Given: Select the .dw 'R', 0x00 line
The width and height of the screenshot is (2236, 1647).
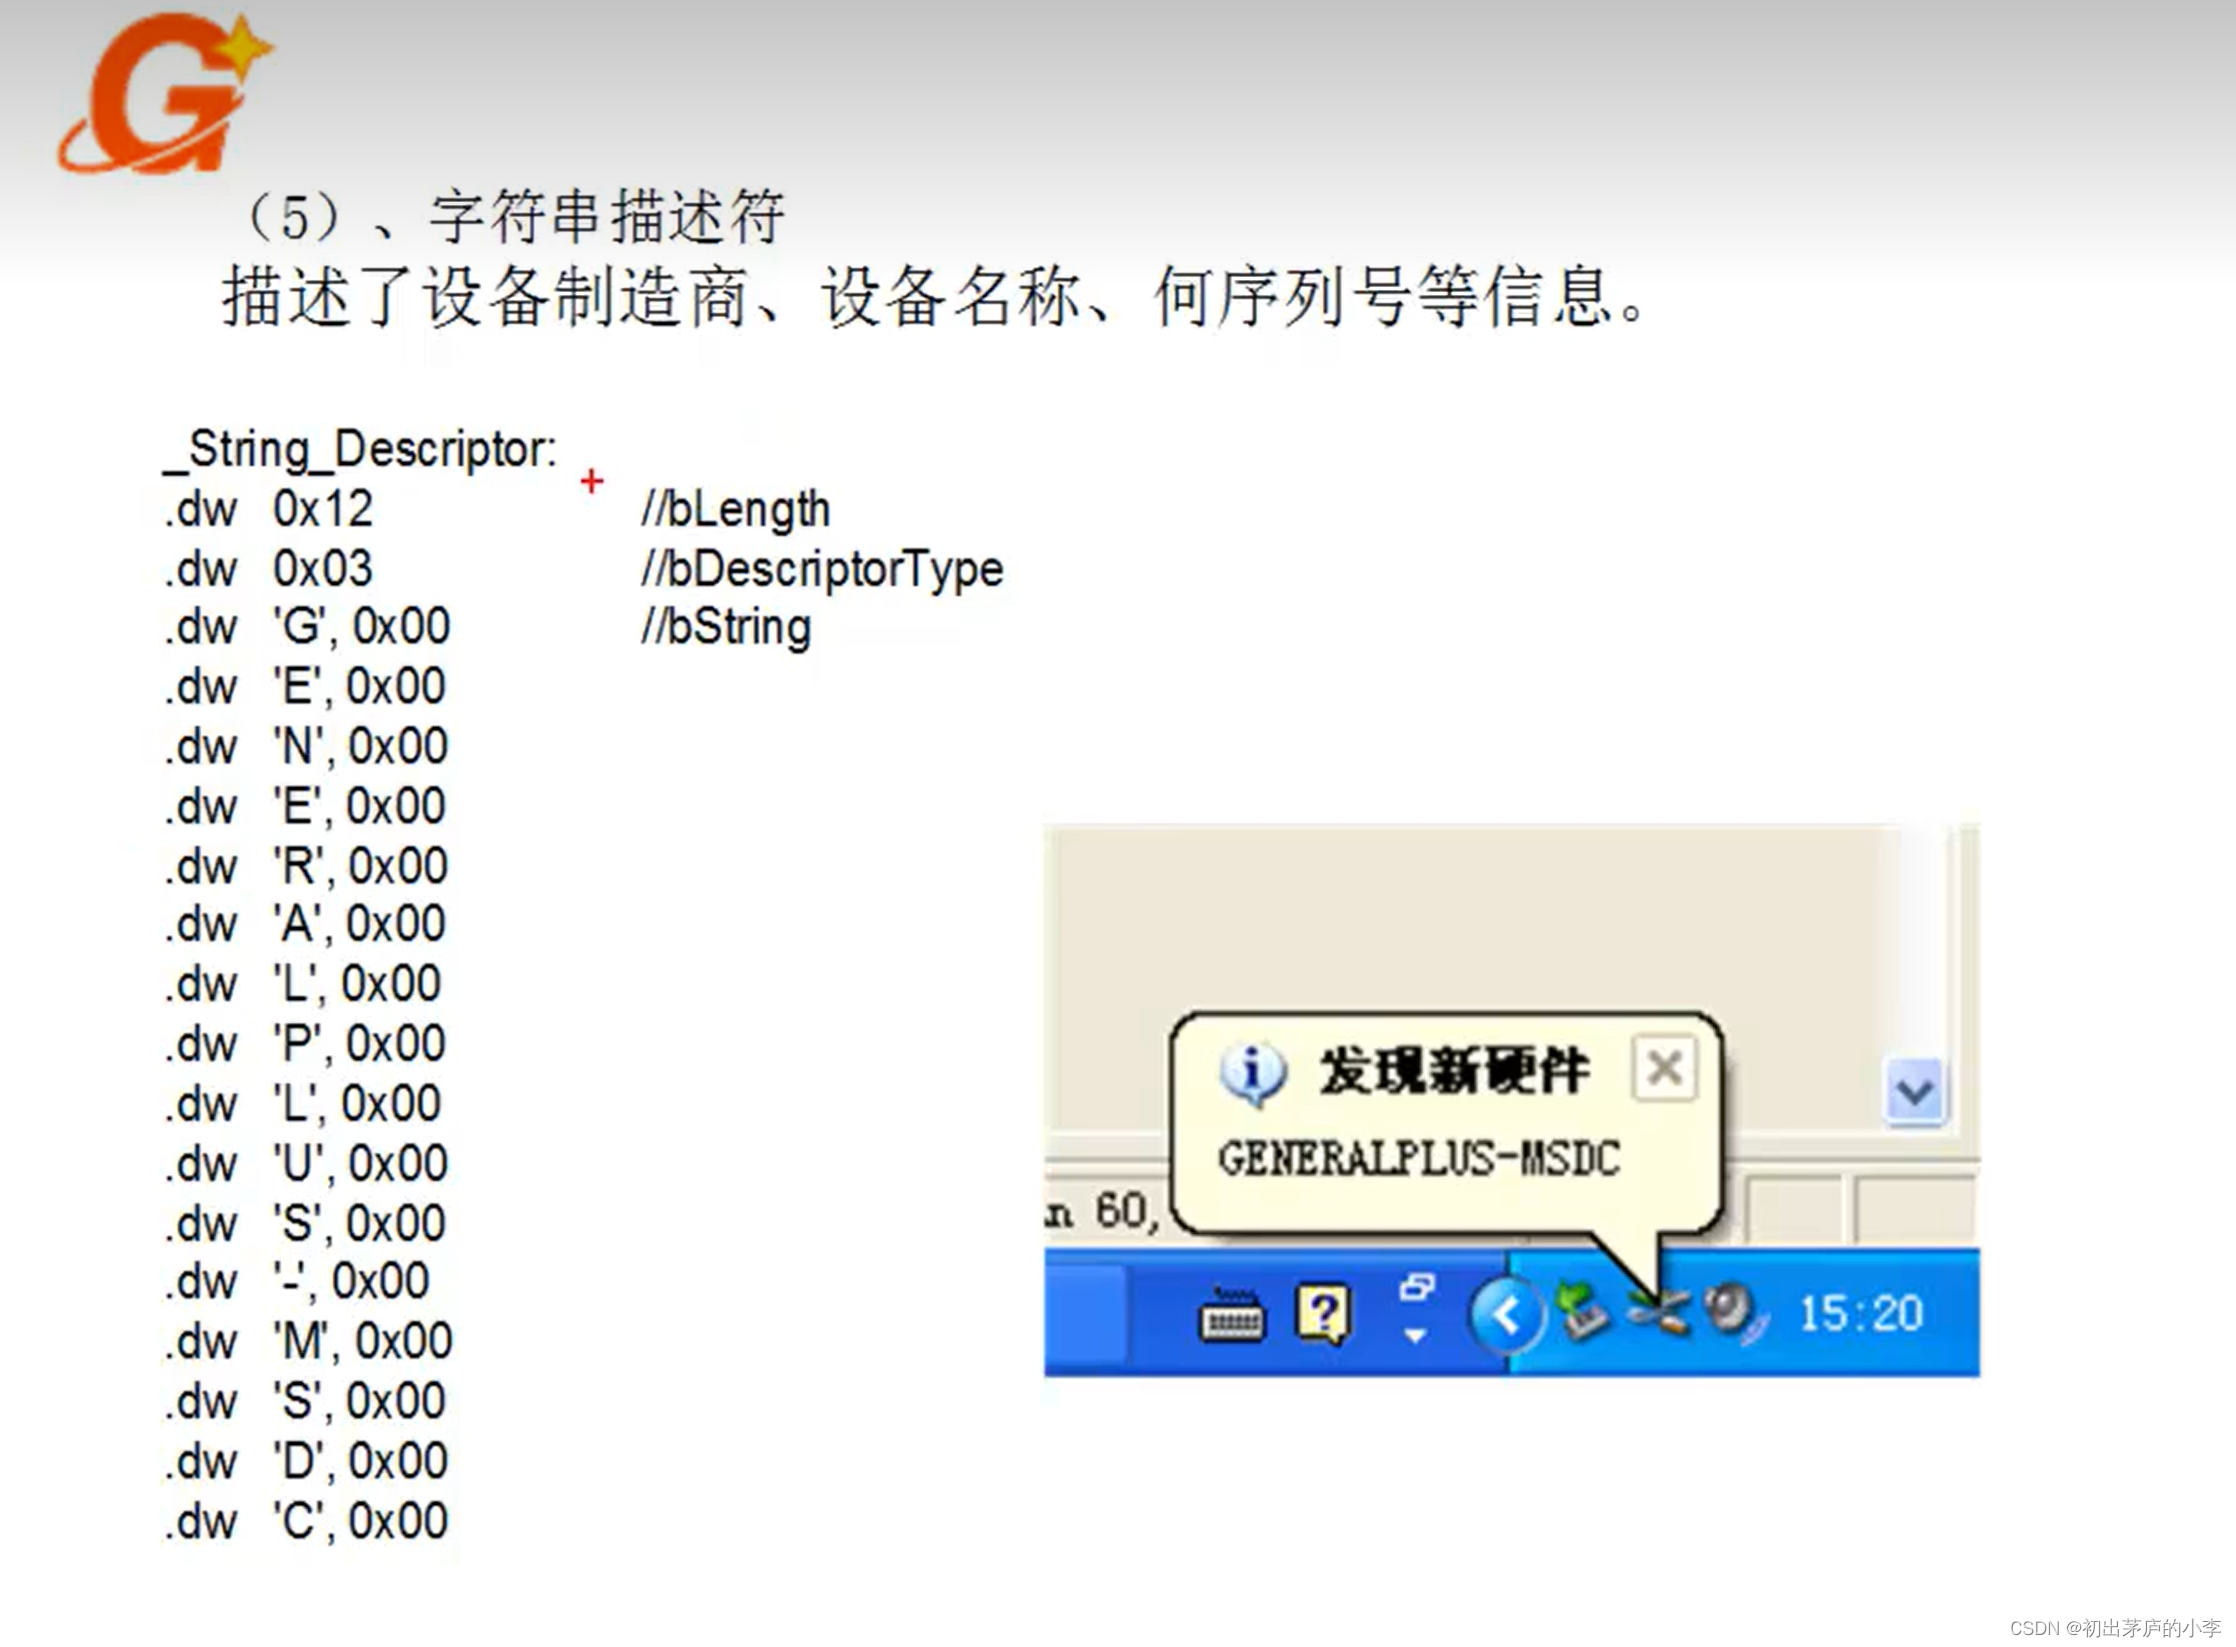Looking at the screenshot, I should [x=306, y=866].
